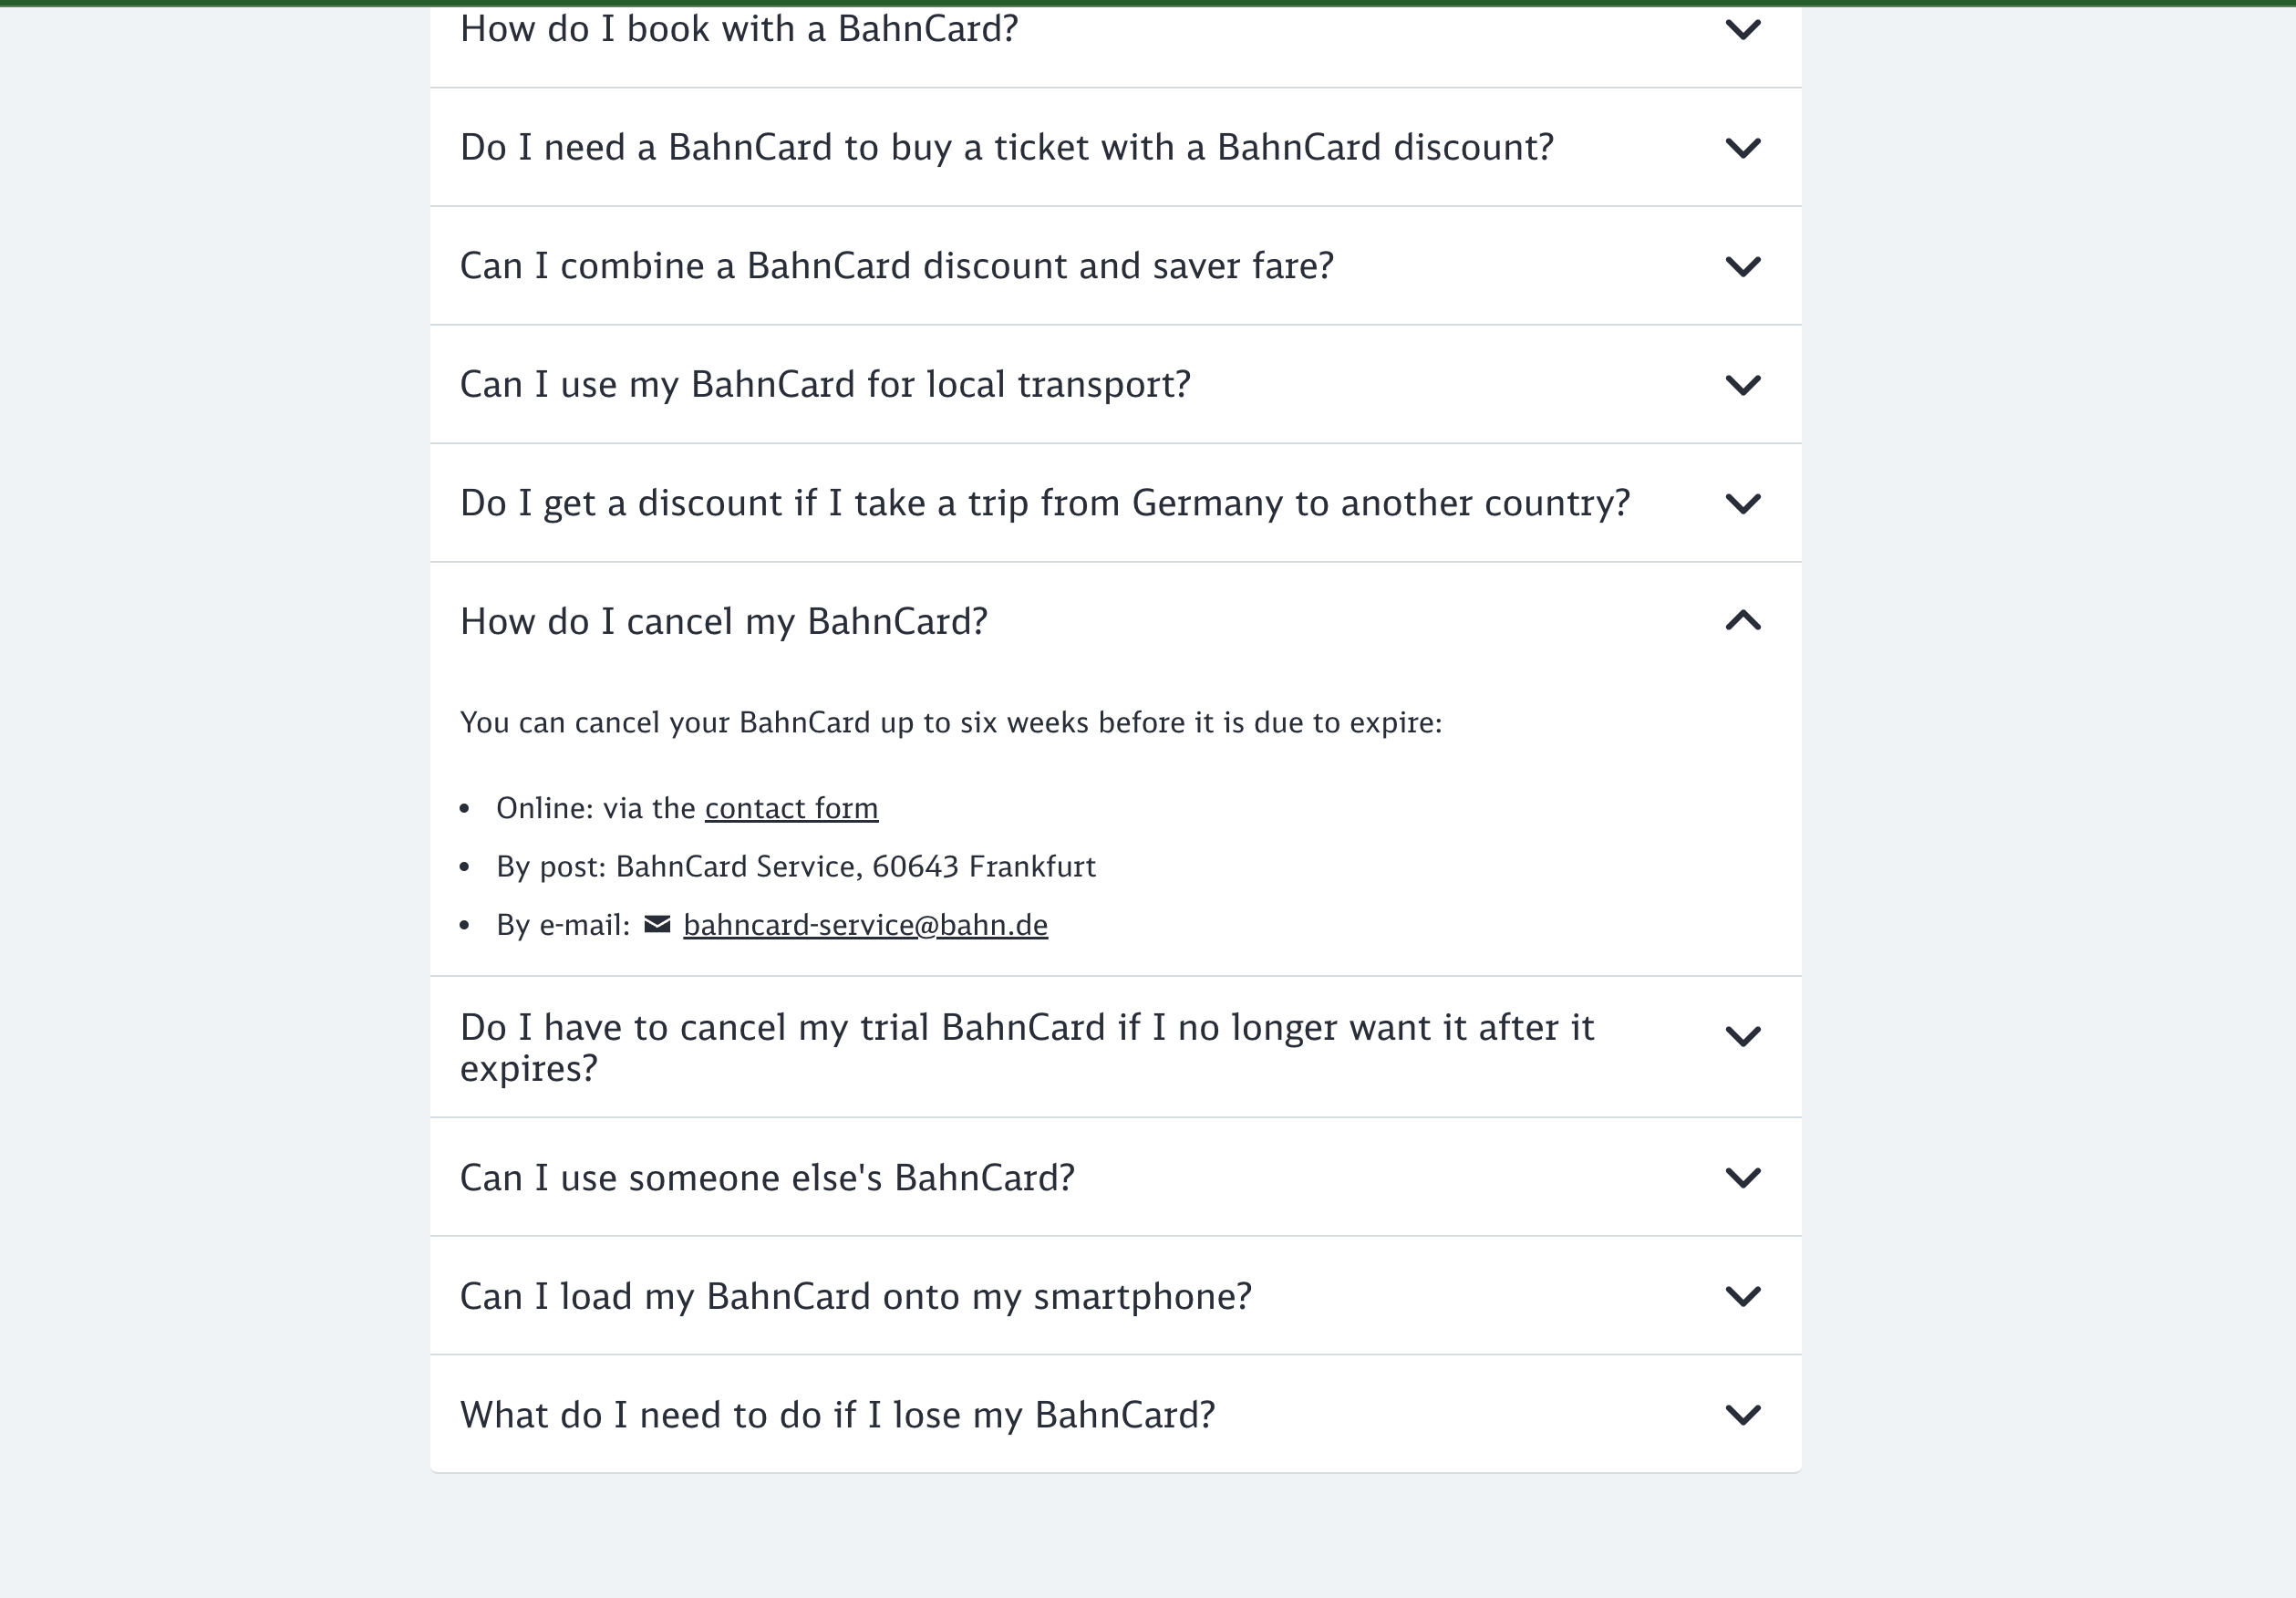The width and height of the screenshot is (2296, 1598).
Task: Click the envelope icon before email address
Action: [x=657, y=924]
